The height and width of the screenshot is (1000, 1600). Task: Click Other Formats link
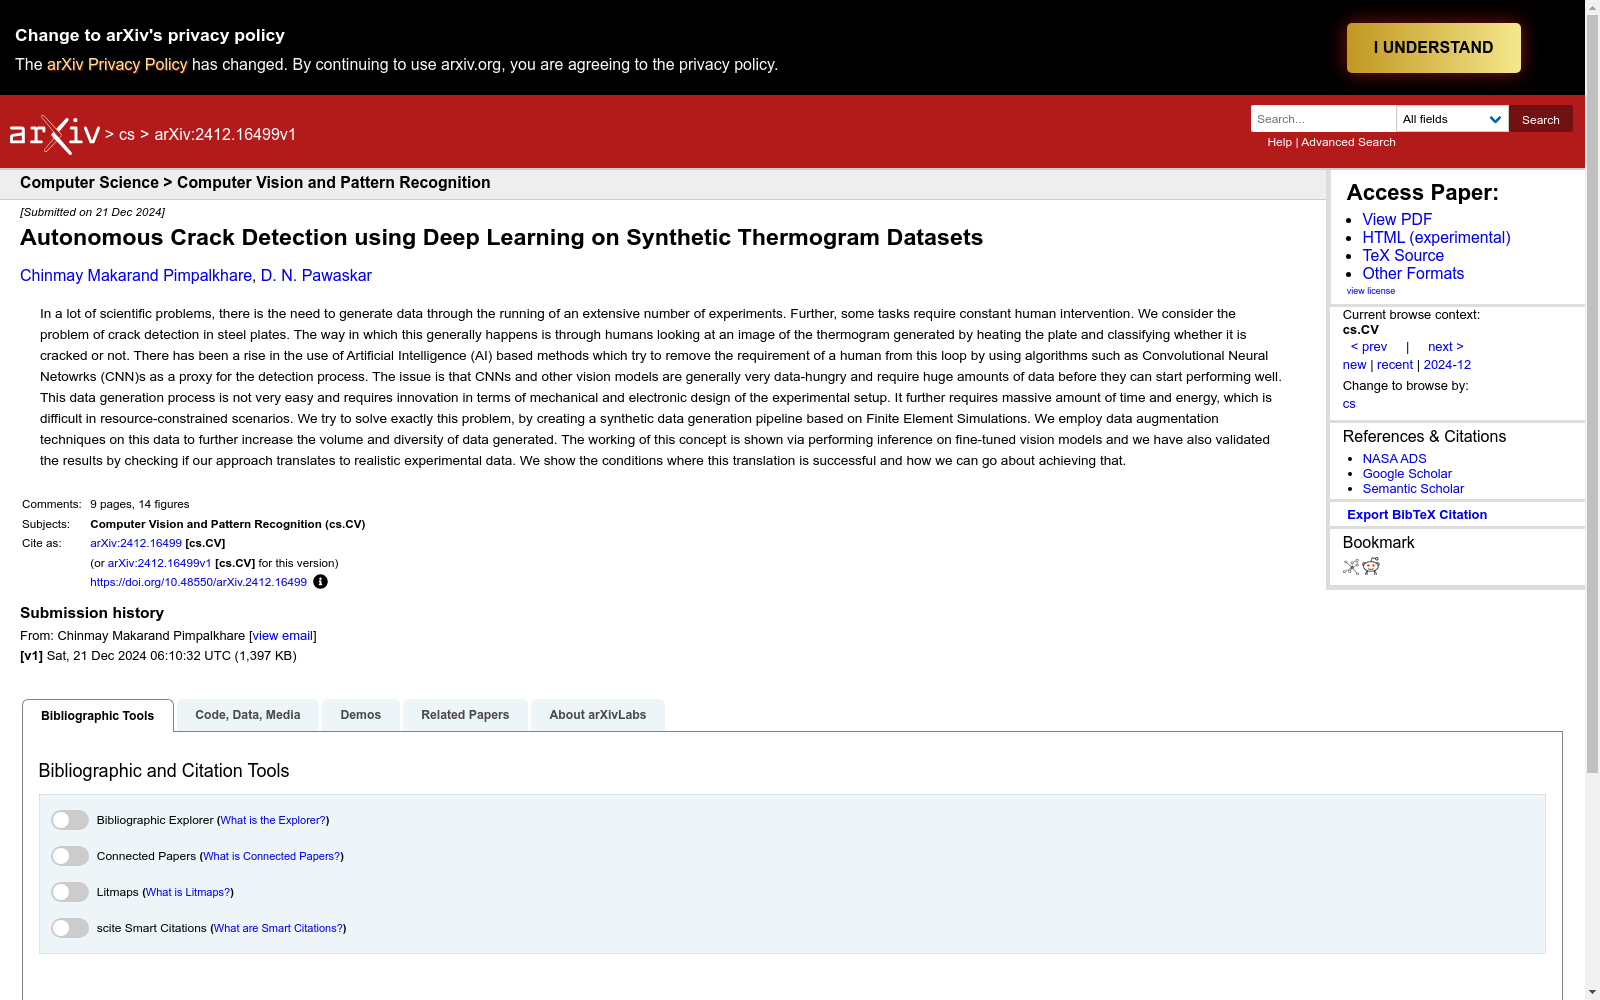coord(1413,273)
